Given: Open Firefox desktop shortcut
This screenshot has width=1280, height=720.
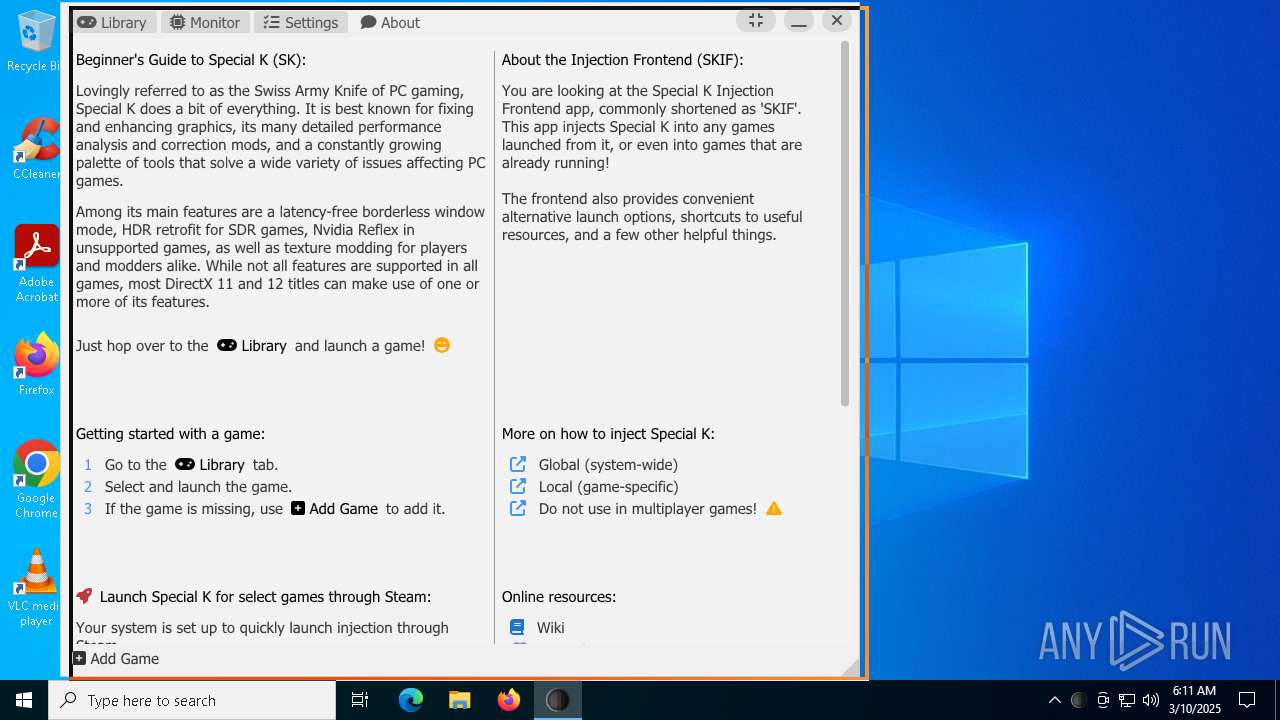Looking at the screenshot, I should 36,365.
